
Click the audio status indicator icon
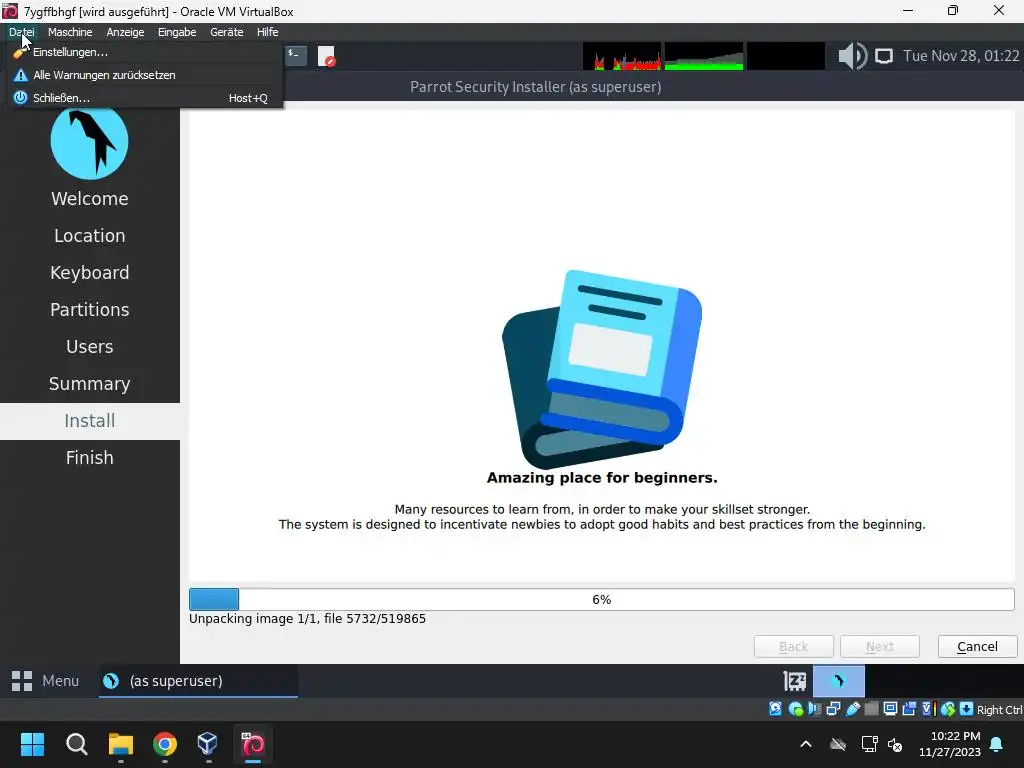coord(814,709)
